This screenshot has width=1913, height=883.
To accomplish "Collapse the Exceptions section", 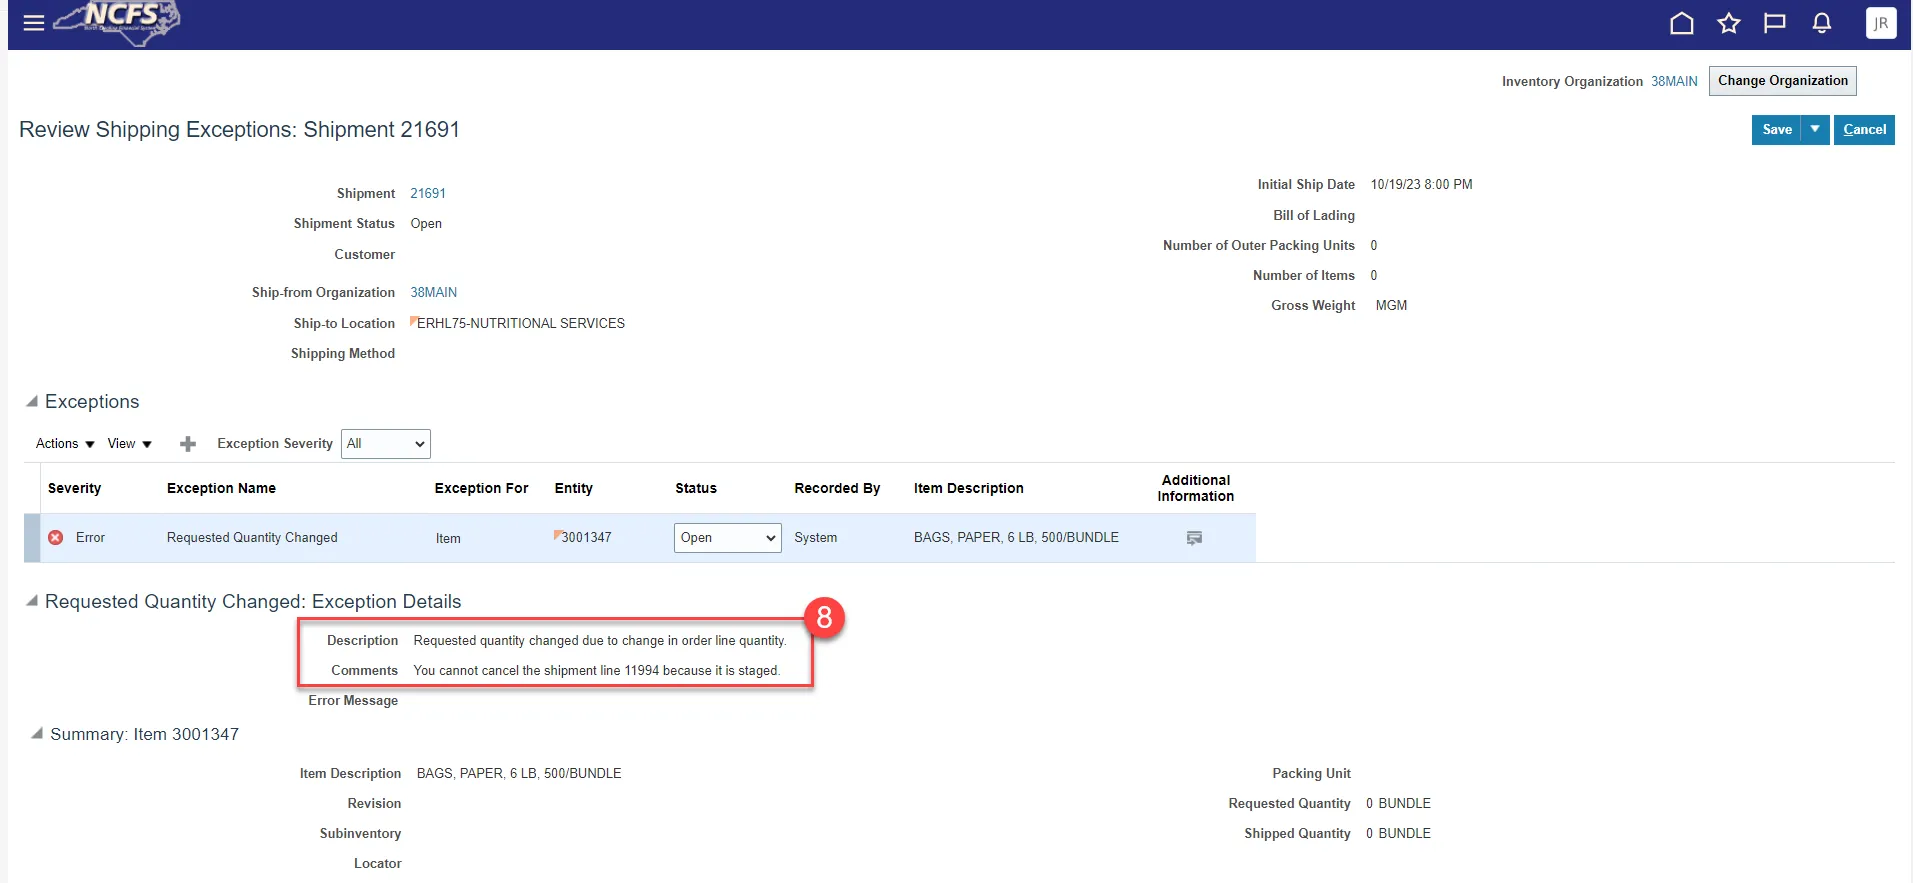I will tap(32, 401).
